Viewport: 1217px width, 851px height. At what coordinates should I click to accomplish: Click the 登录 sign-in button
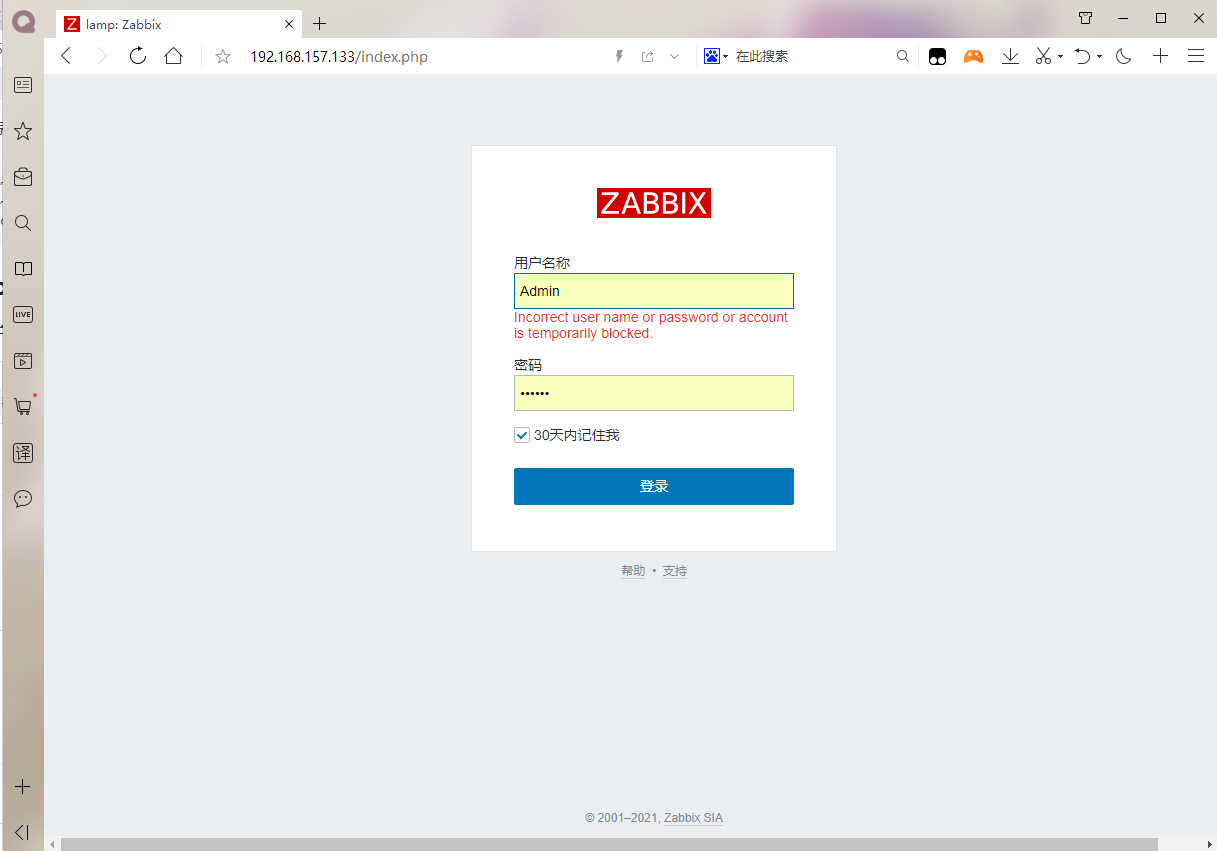pyautogui.click(x=654, y=486)
